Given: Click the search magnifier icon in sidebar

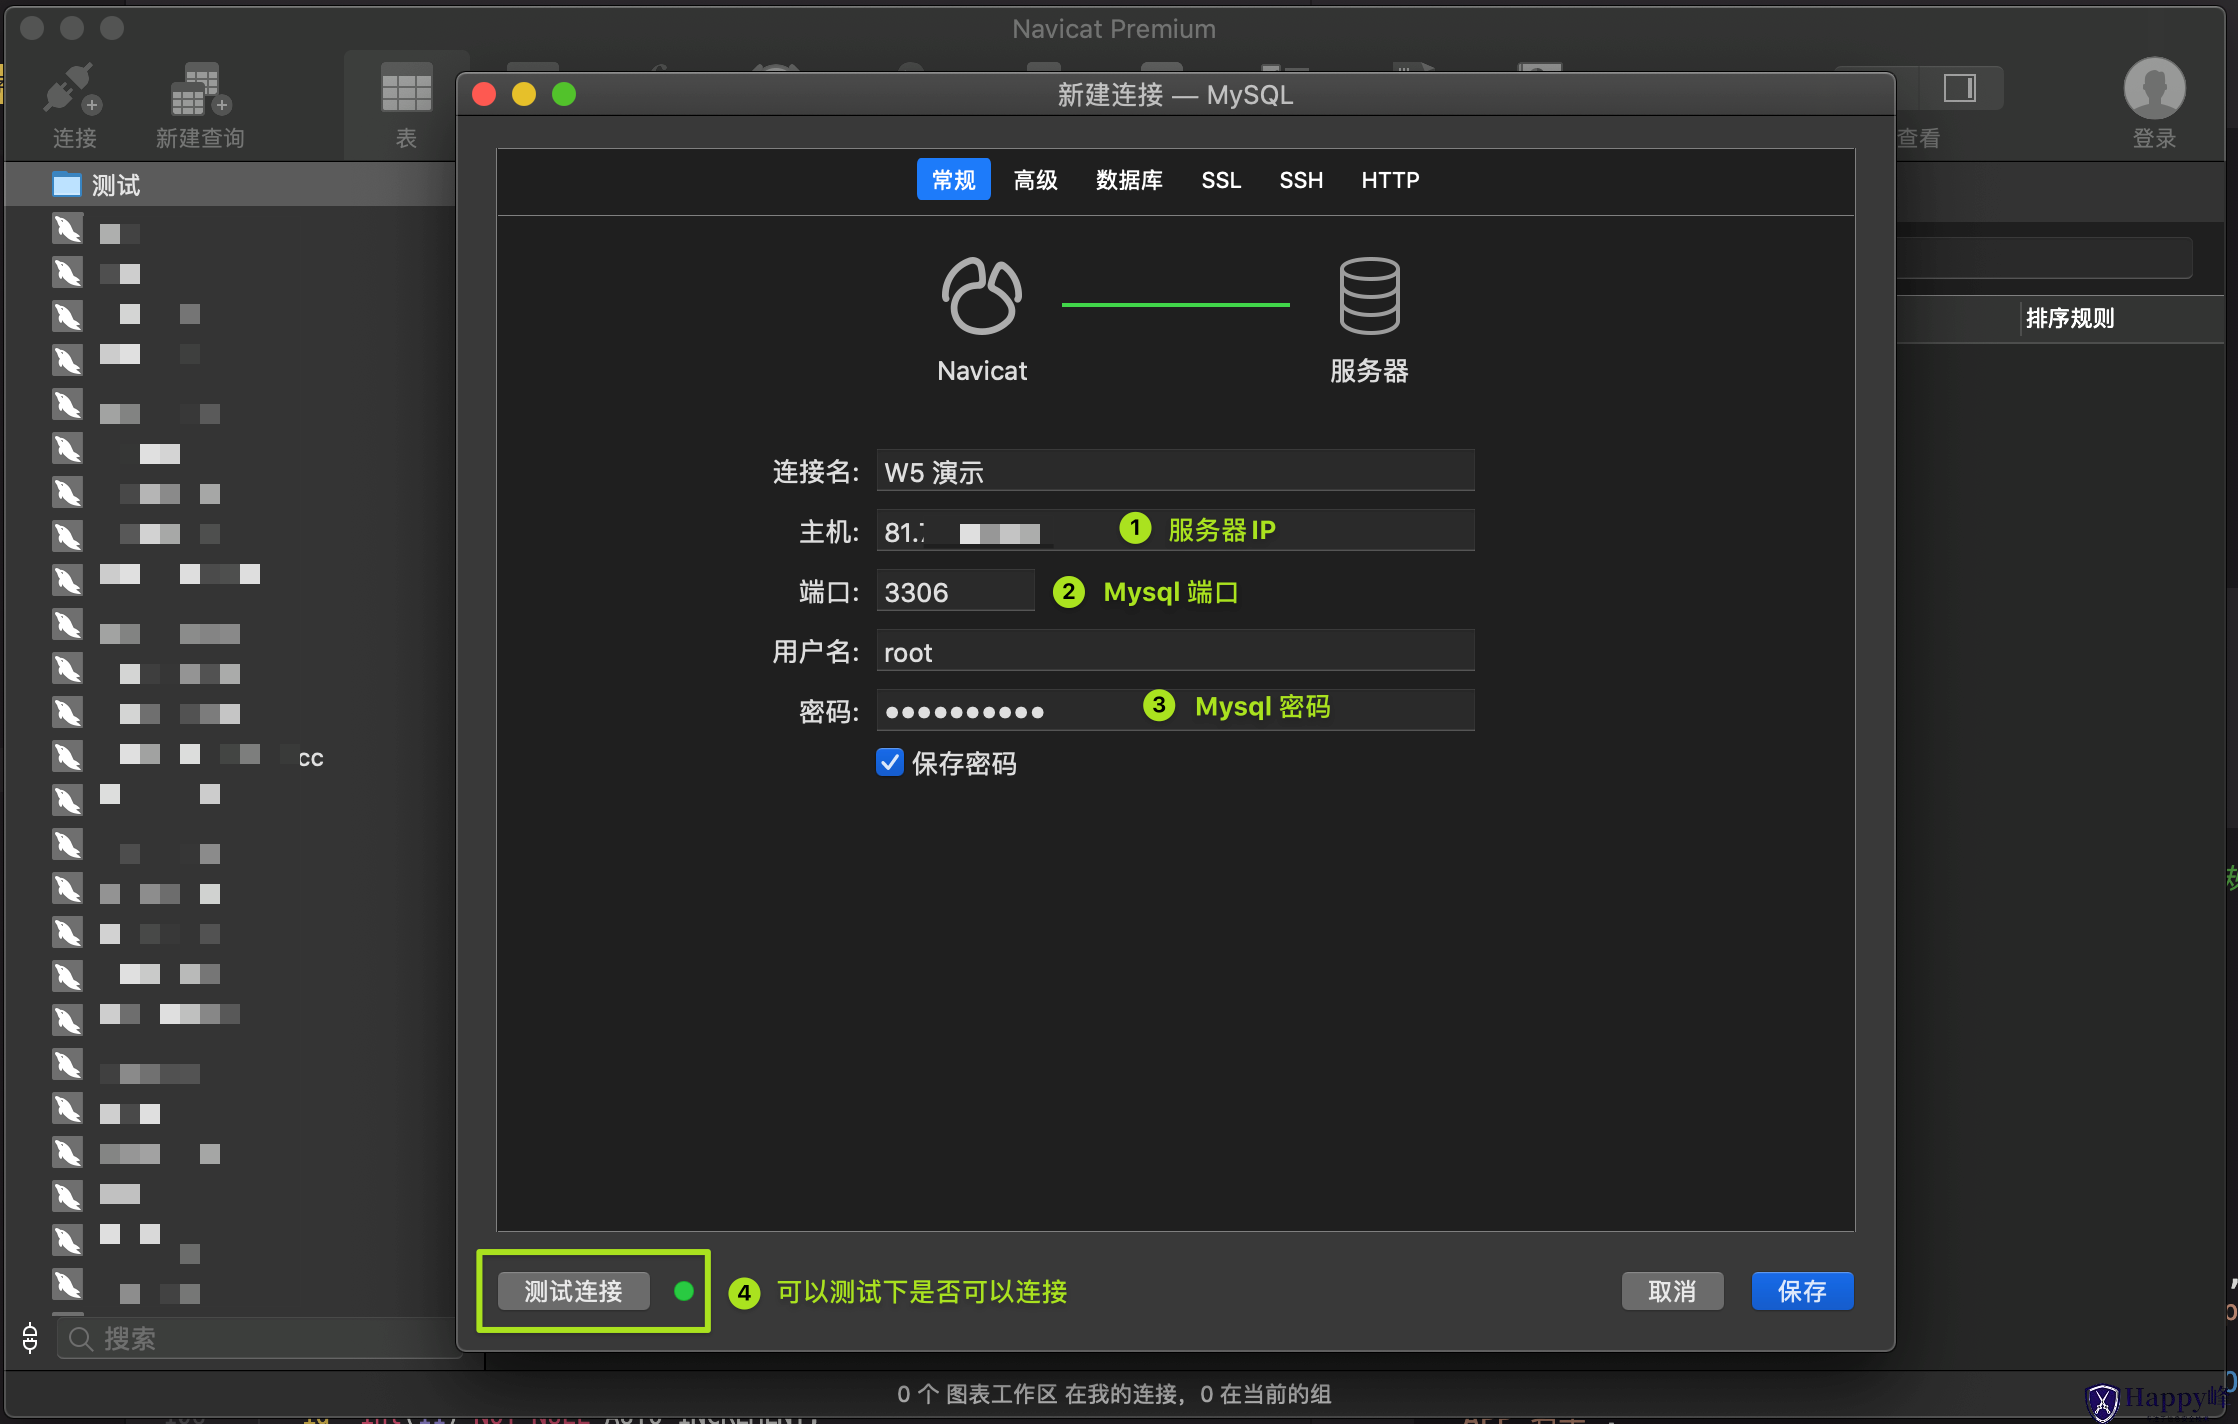Looking at the screenshot, I should click(x=81, y=1338).
